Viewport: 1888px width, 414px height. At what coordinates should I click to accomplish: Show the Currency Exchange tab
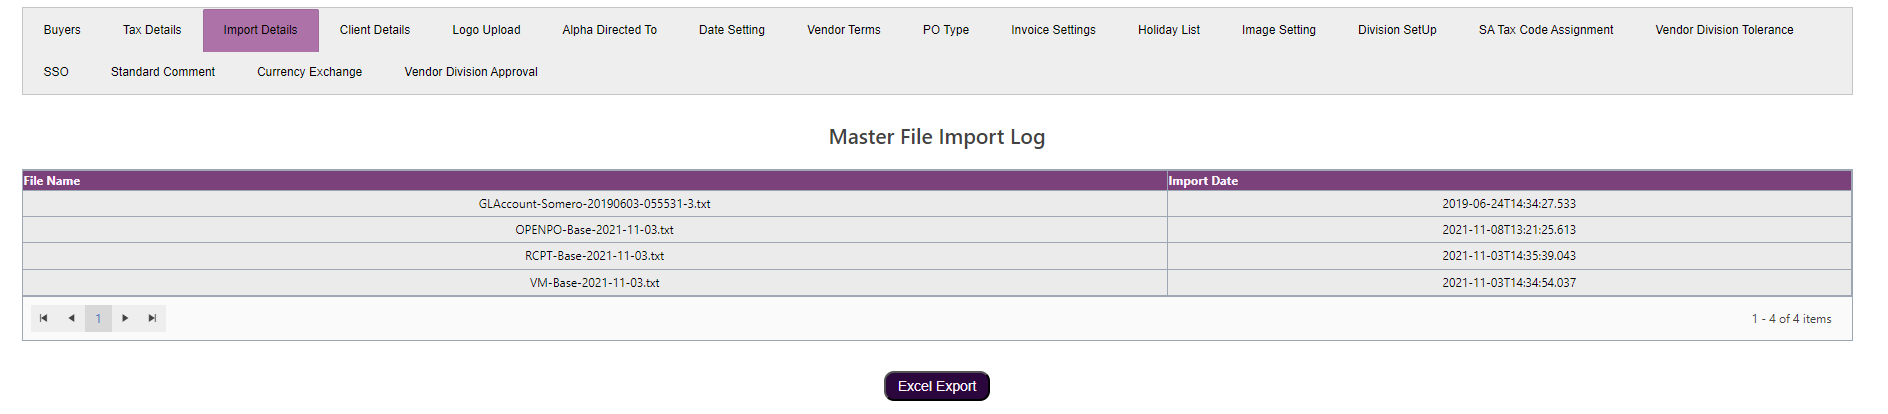click(309, 72)
